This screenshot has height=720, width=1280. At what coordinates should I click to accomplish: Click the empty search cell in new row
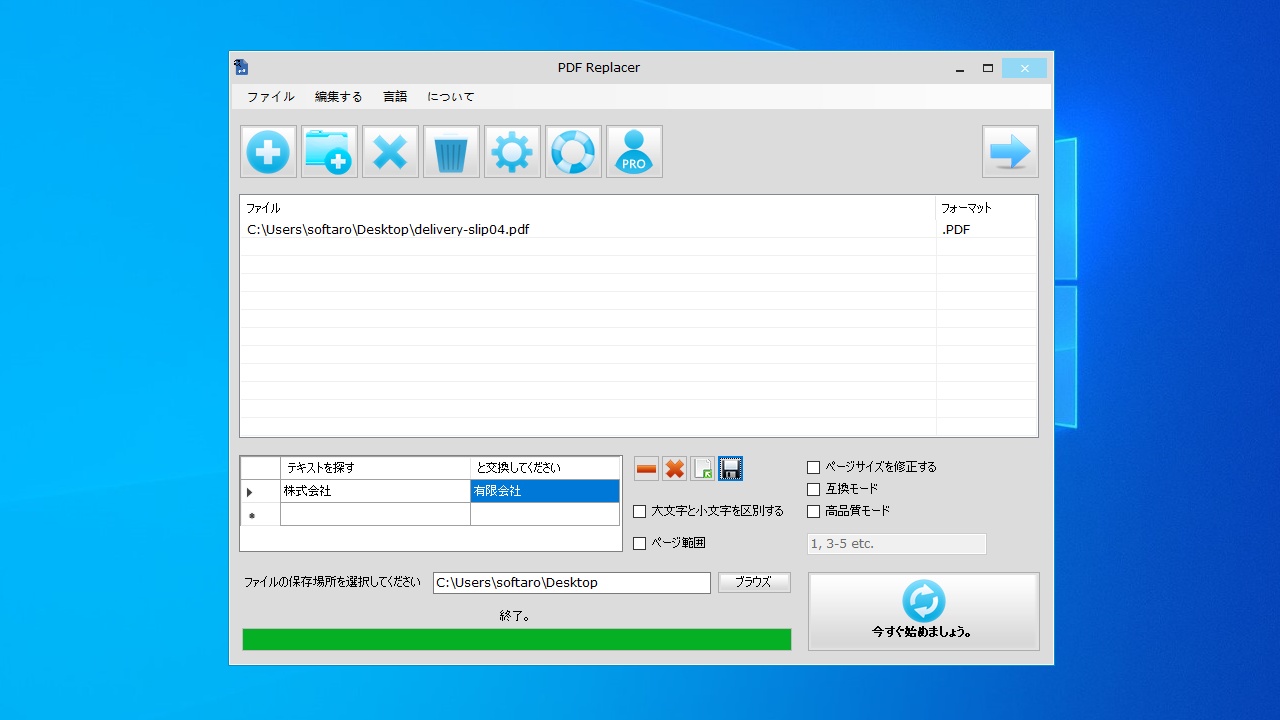point(375,514)
